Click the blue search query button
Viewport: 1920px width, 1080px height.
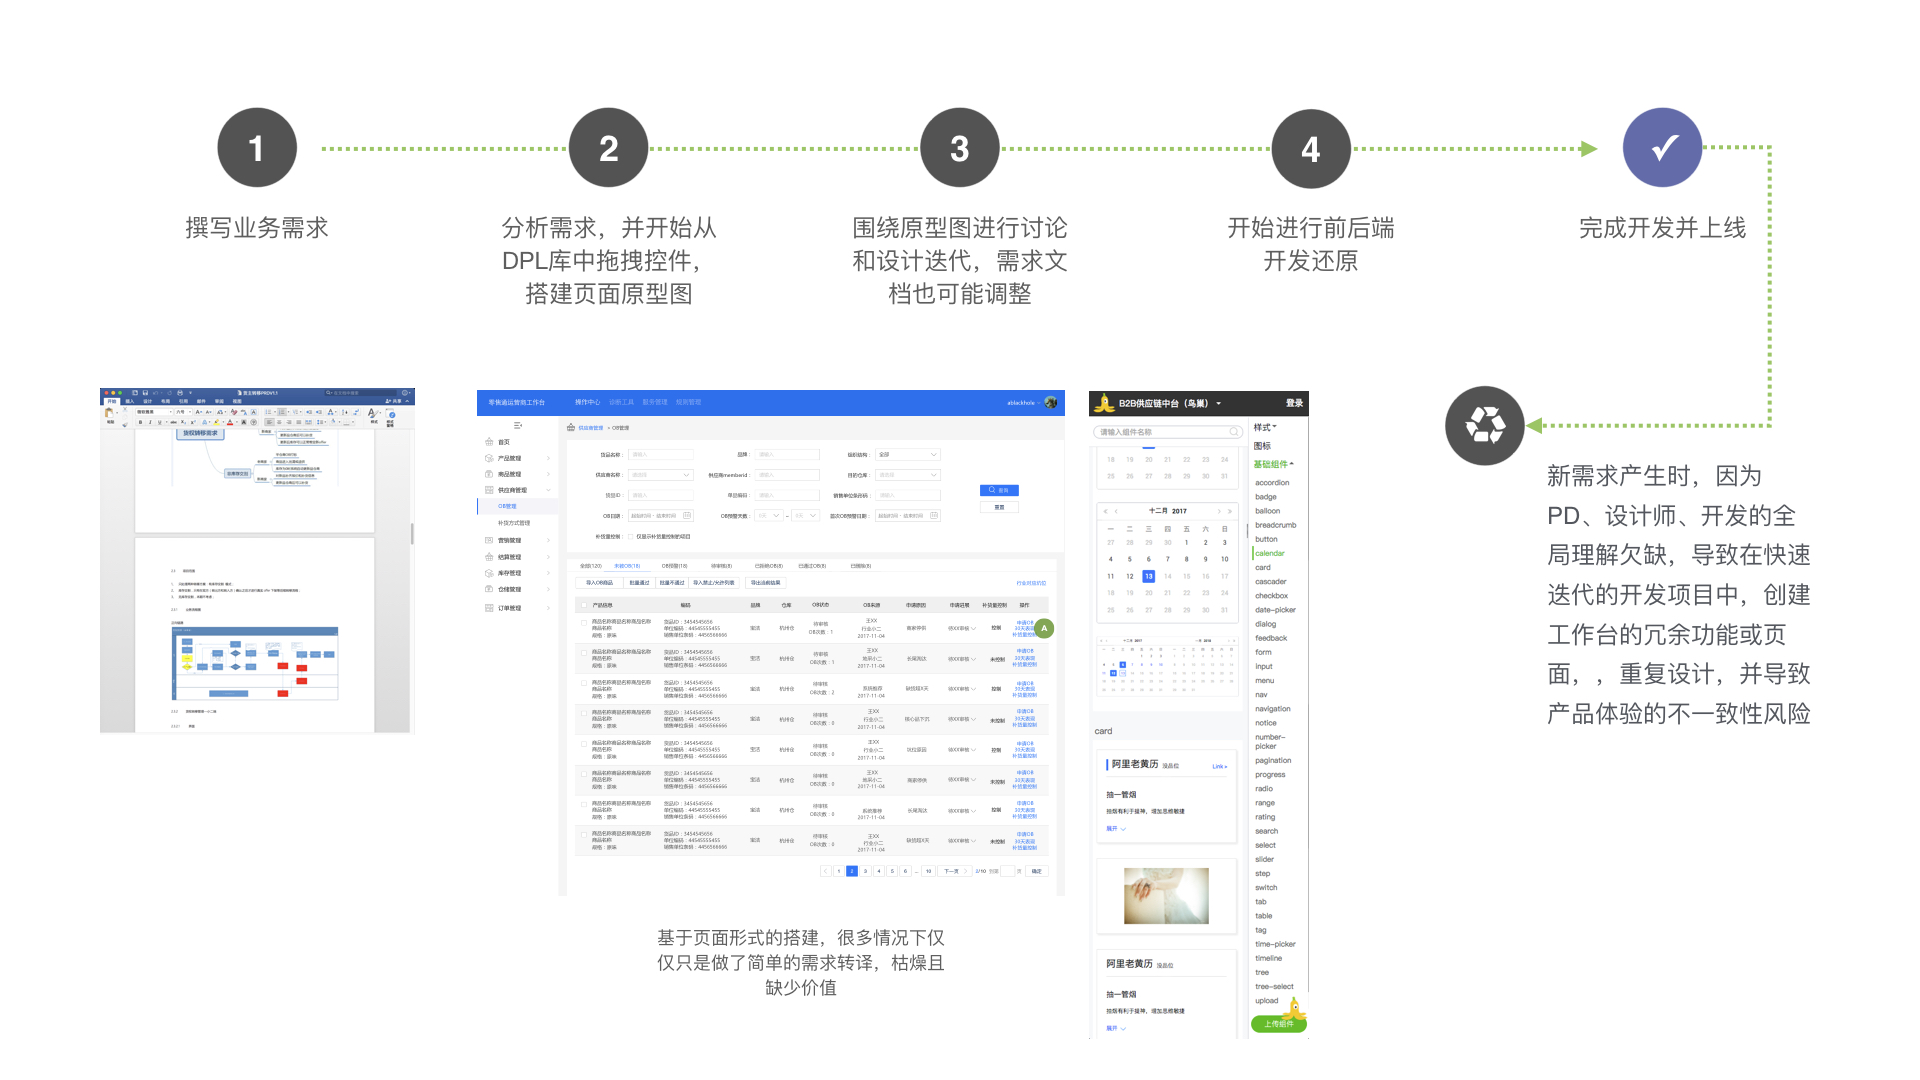999,490
